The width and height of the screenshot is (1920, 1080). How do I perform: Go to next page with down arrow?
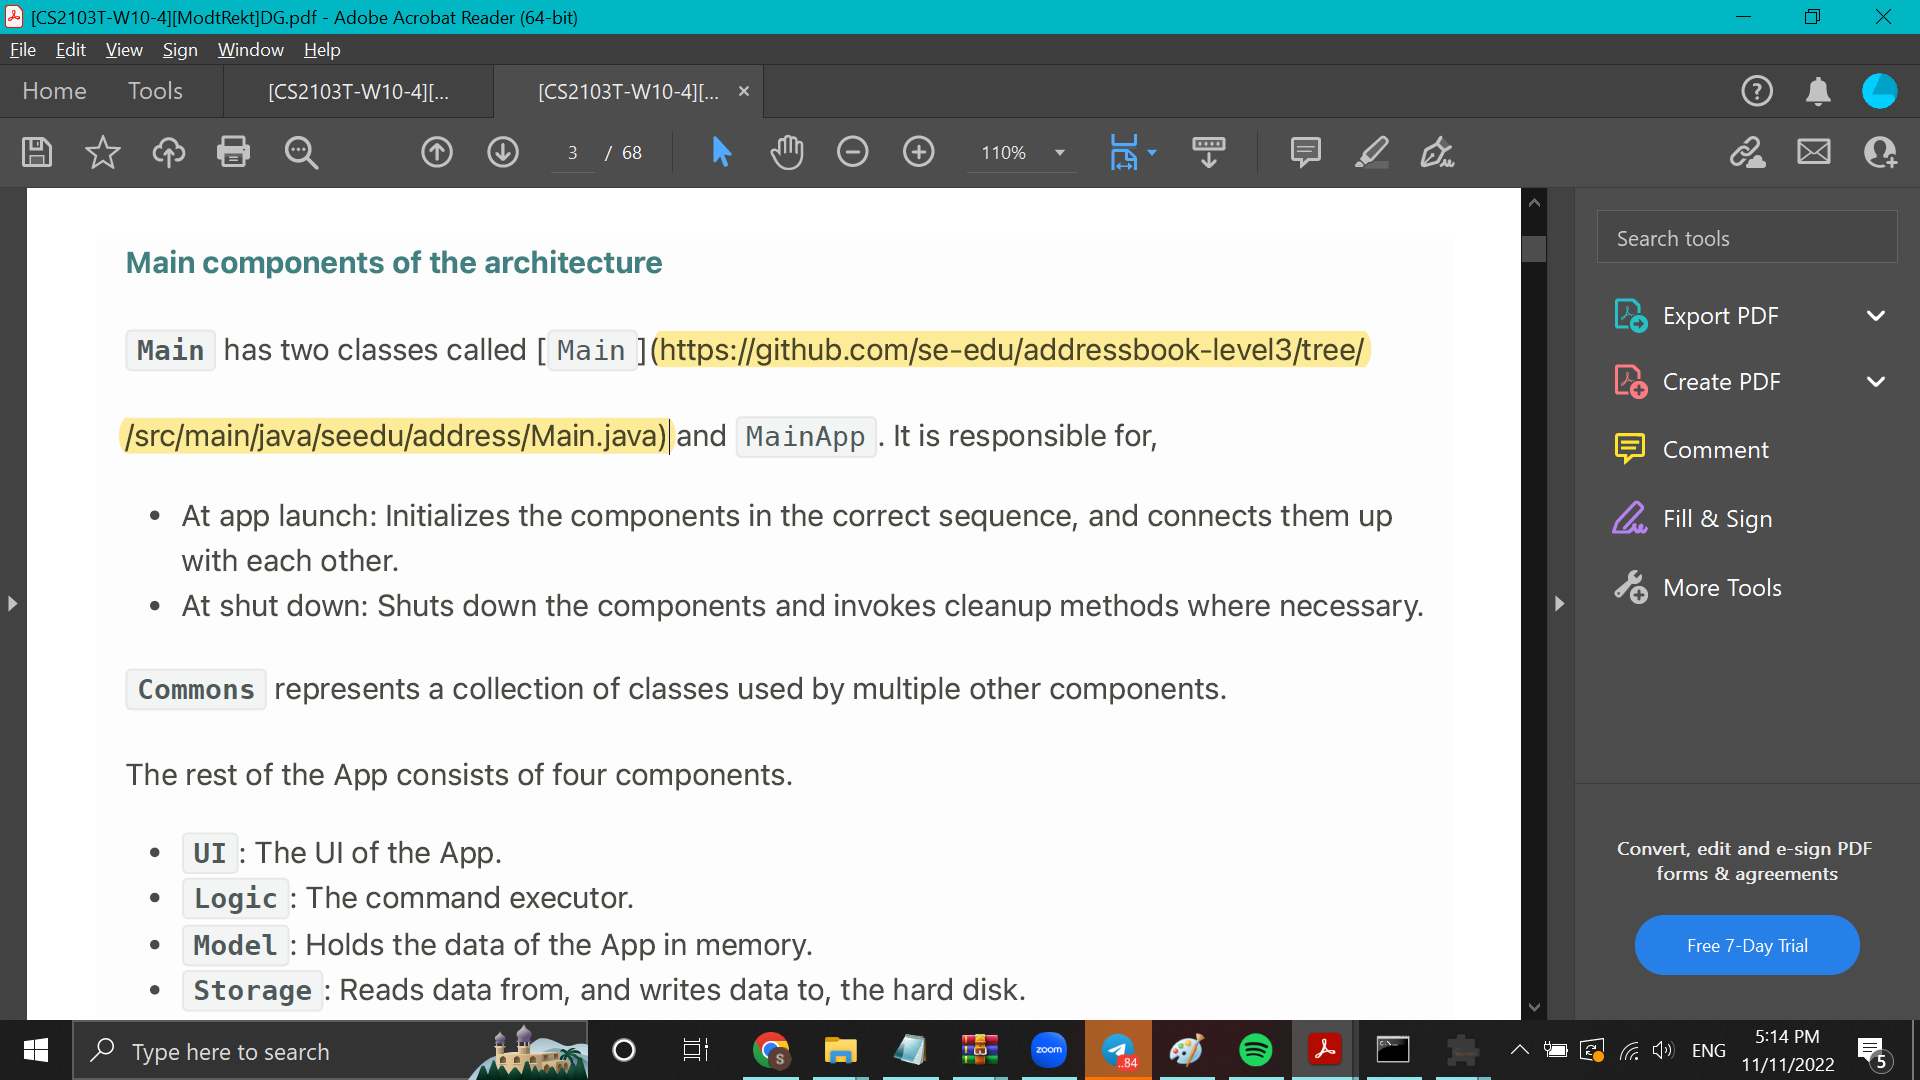point(503,152)
